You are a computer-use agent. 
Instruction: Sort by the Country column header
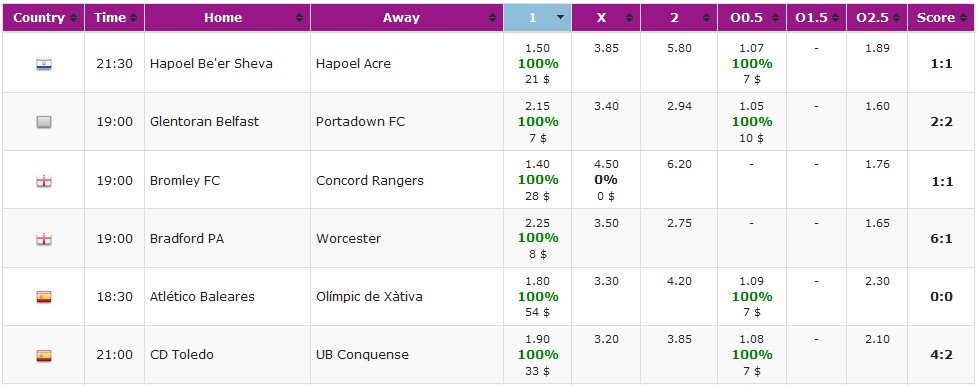coord(43,17)
